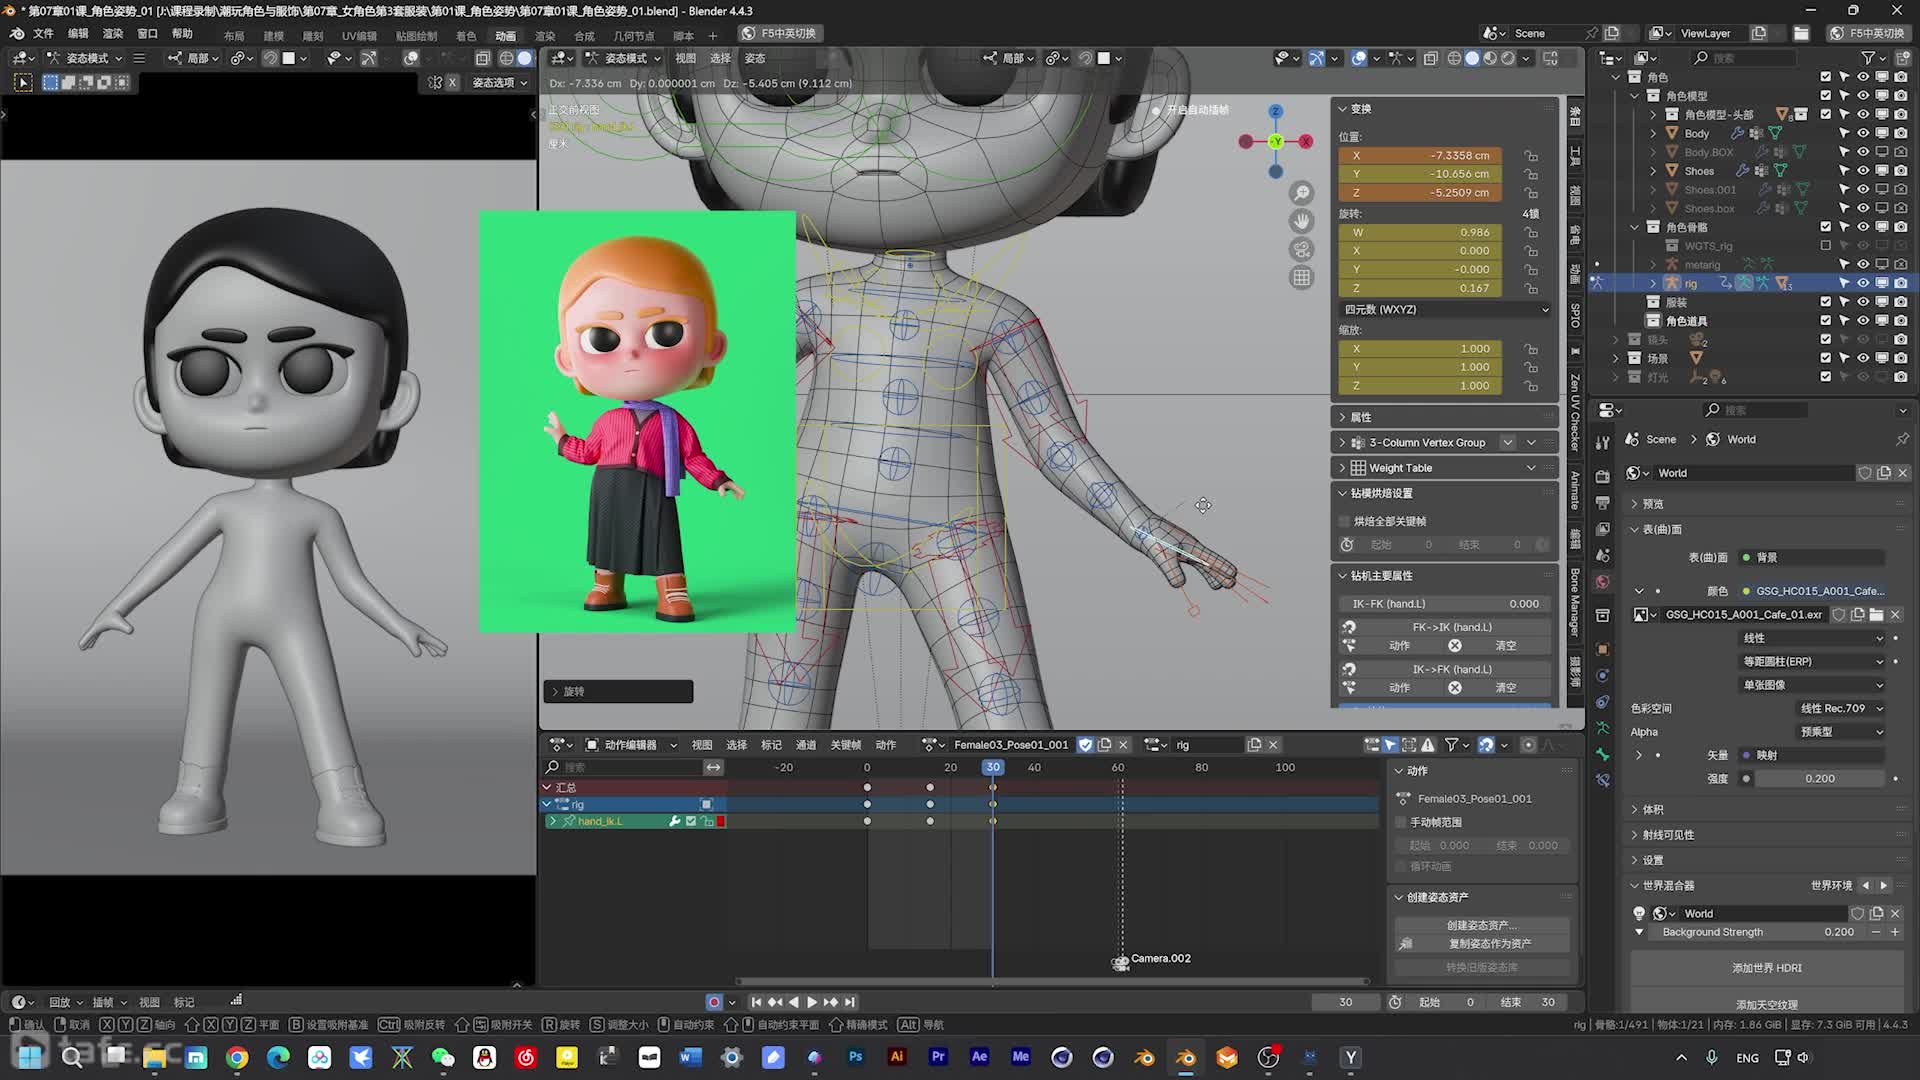Unlink the Female03_Pose01_001 action
This screenshot has height=1080, width=1920.
[x=1123, y=745]
